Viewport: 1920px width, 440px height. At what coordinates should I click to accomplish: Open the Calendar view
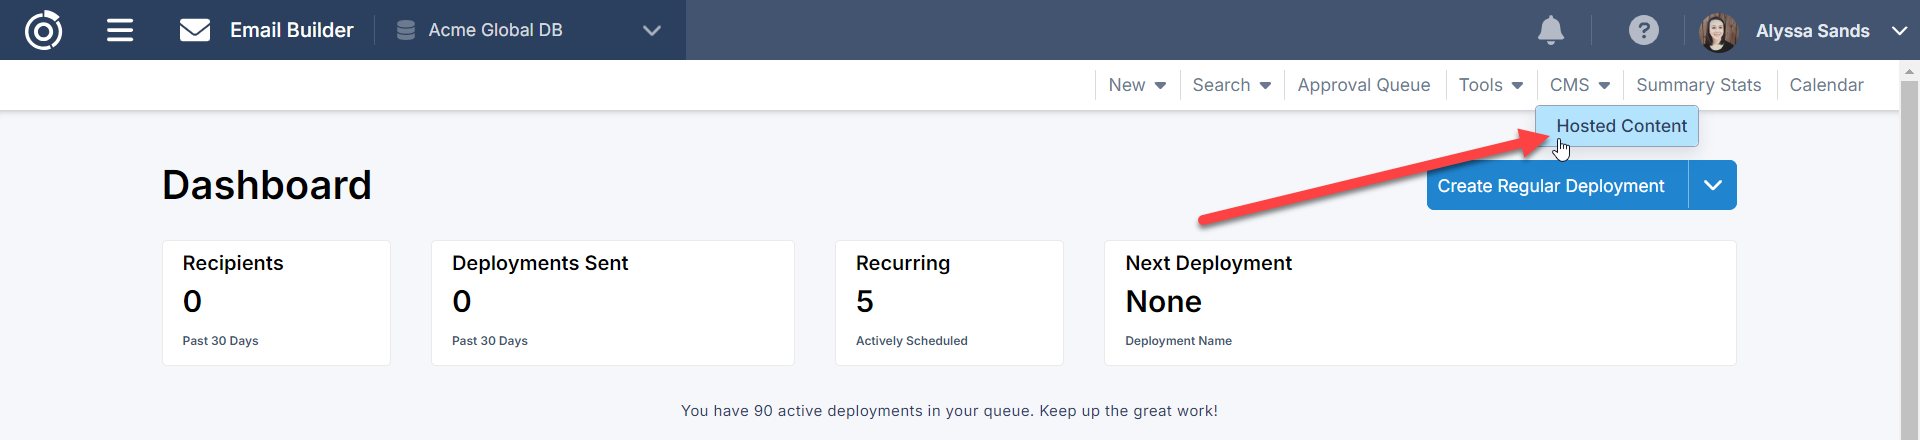tap(1826, 85)
